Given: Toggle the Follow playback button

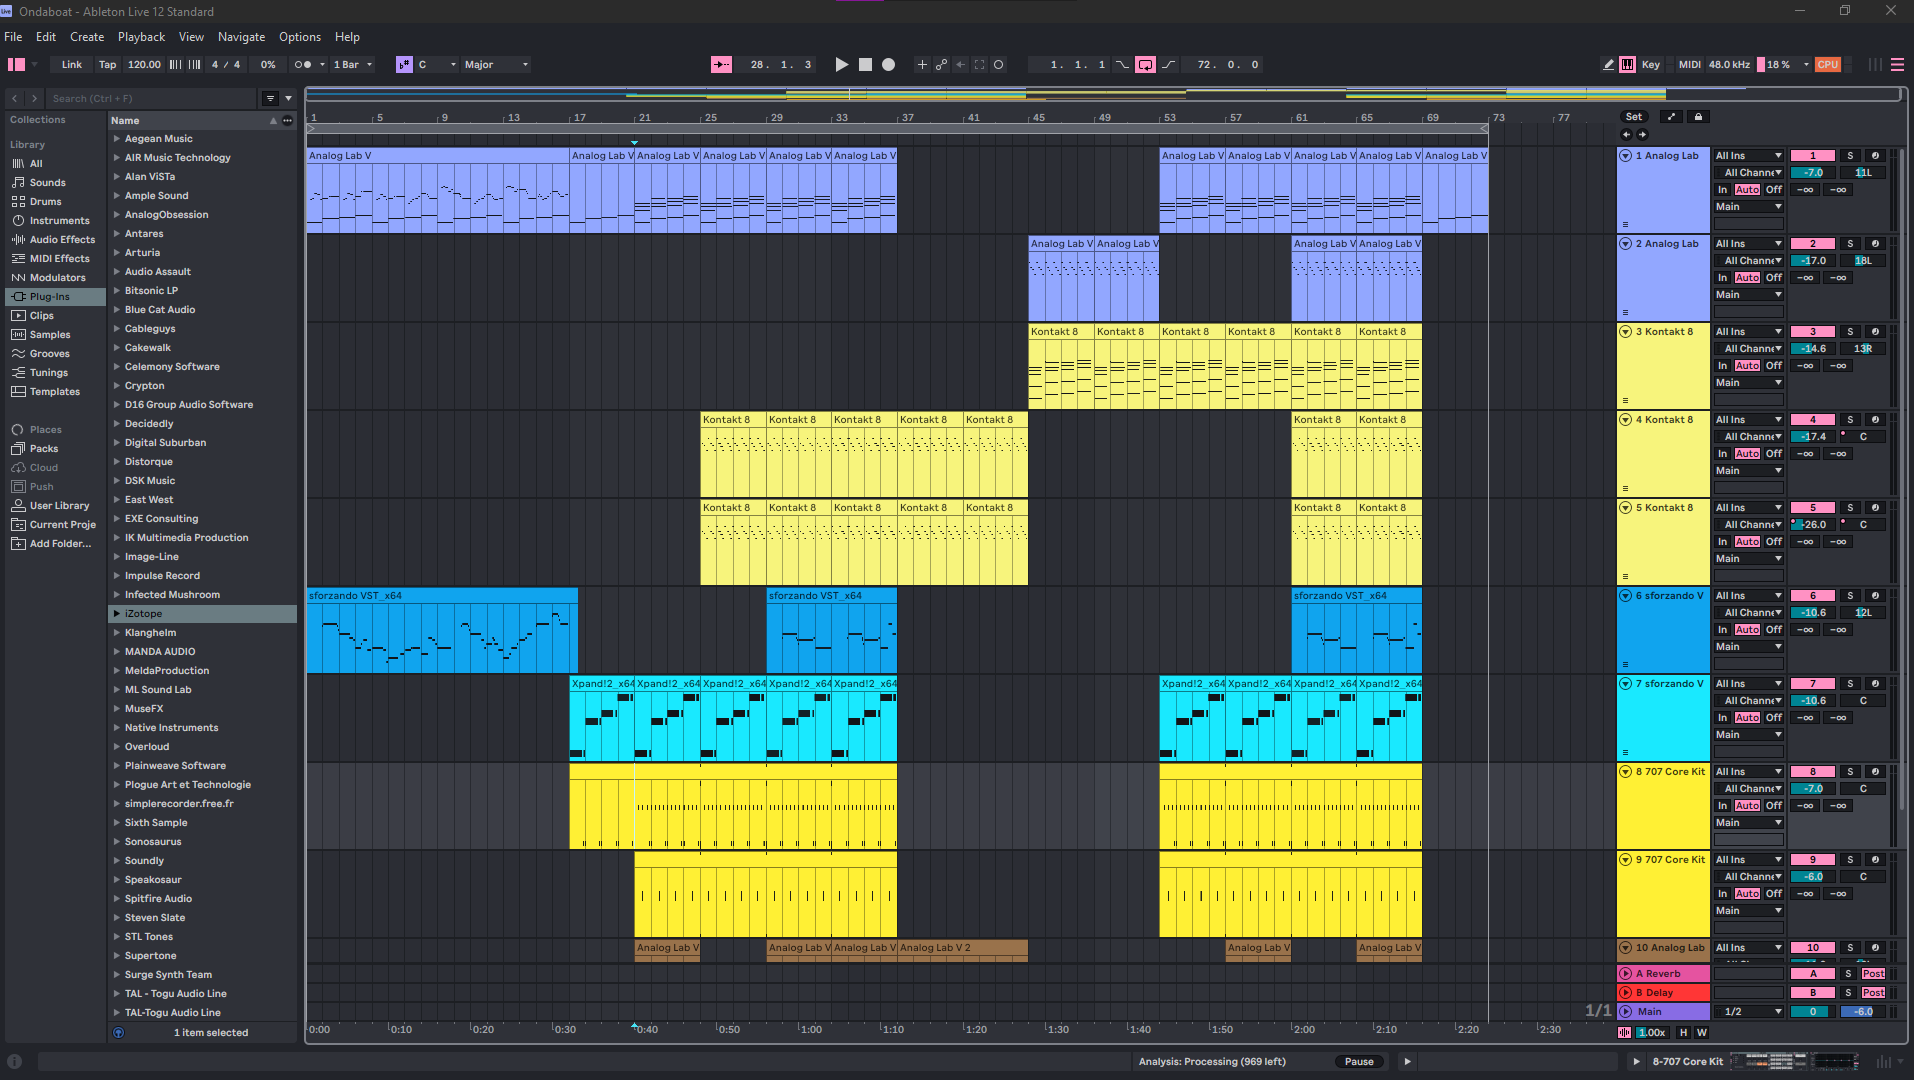Looking at the screenshot, I should (x=721, y=64).
